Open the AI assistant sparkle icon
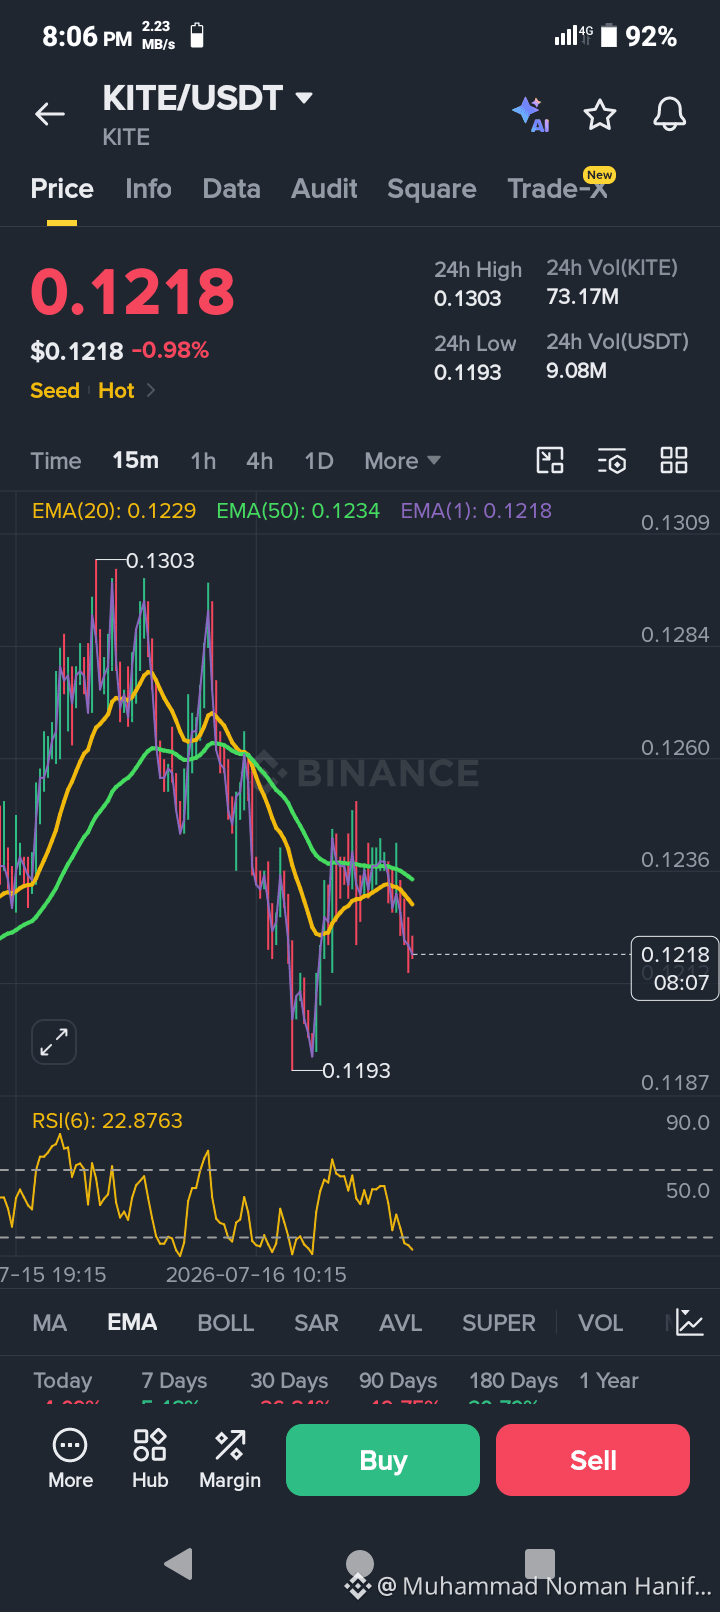This screenshot has width=720, height=1612. tap(530, 114)
